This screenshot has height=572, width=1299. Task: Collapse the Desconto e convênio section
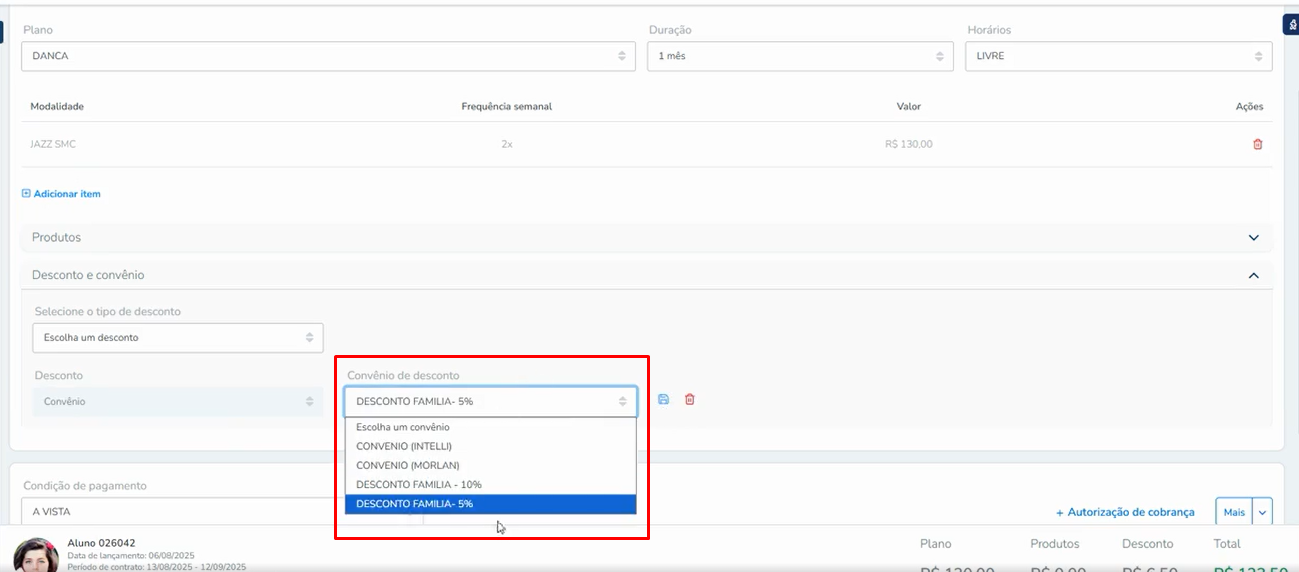point(1253,275)
